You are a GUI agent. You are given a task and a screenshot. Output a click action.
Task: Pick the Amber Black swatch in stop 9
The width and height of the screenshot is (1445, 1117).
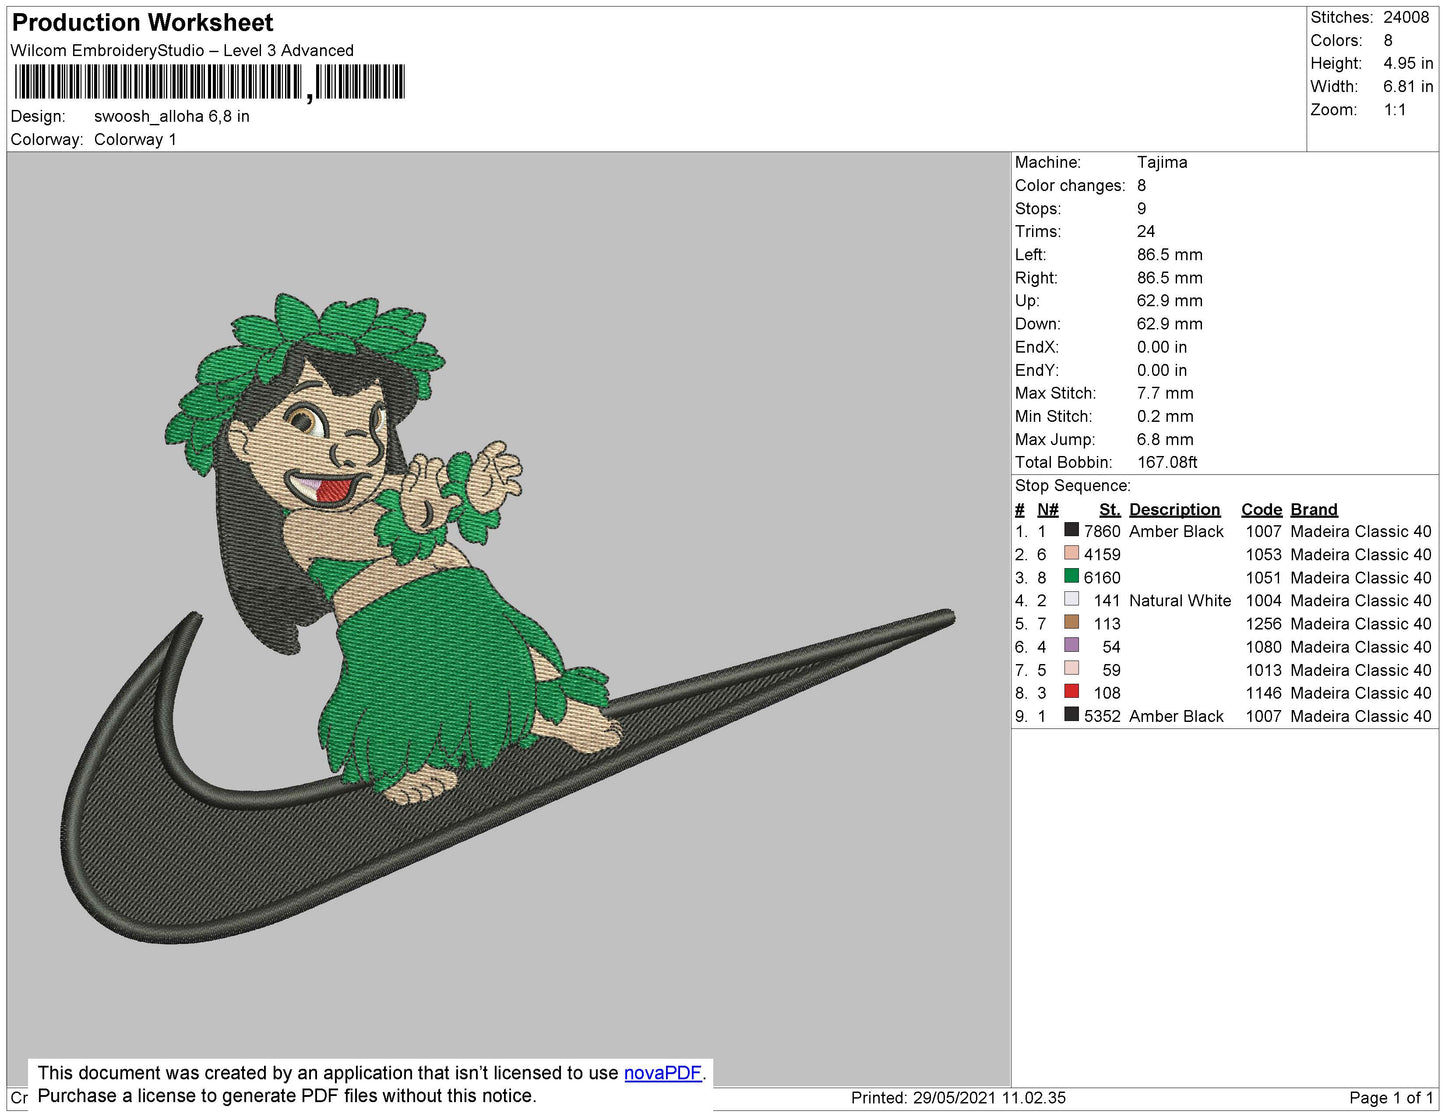pos(1071,714)
